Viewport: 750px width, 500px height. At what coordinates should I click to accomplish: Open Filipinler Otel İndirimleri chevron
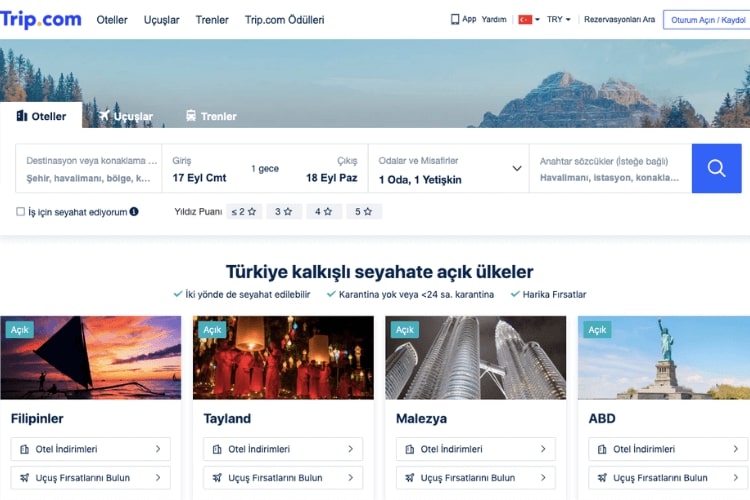tap(158, 449)
